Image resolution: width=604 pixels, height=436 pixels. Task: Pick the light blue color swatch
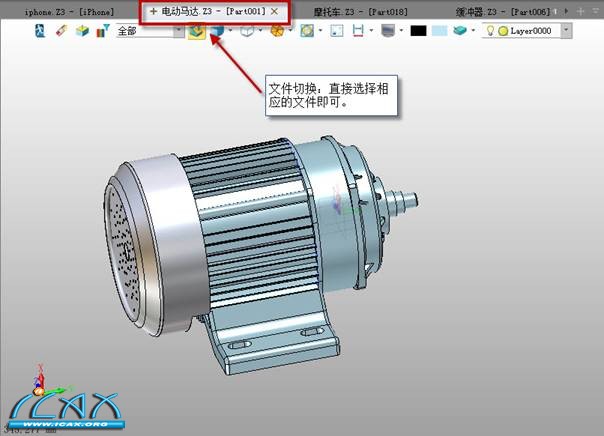440,31
